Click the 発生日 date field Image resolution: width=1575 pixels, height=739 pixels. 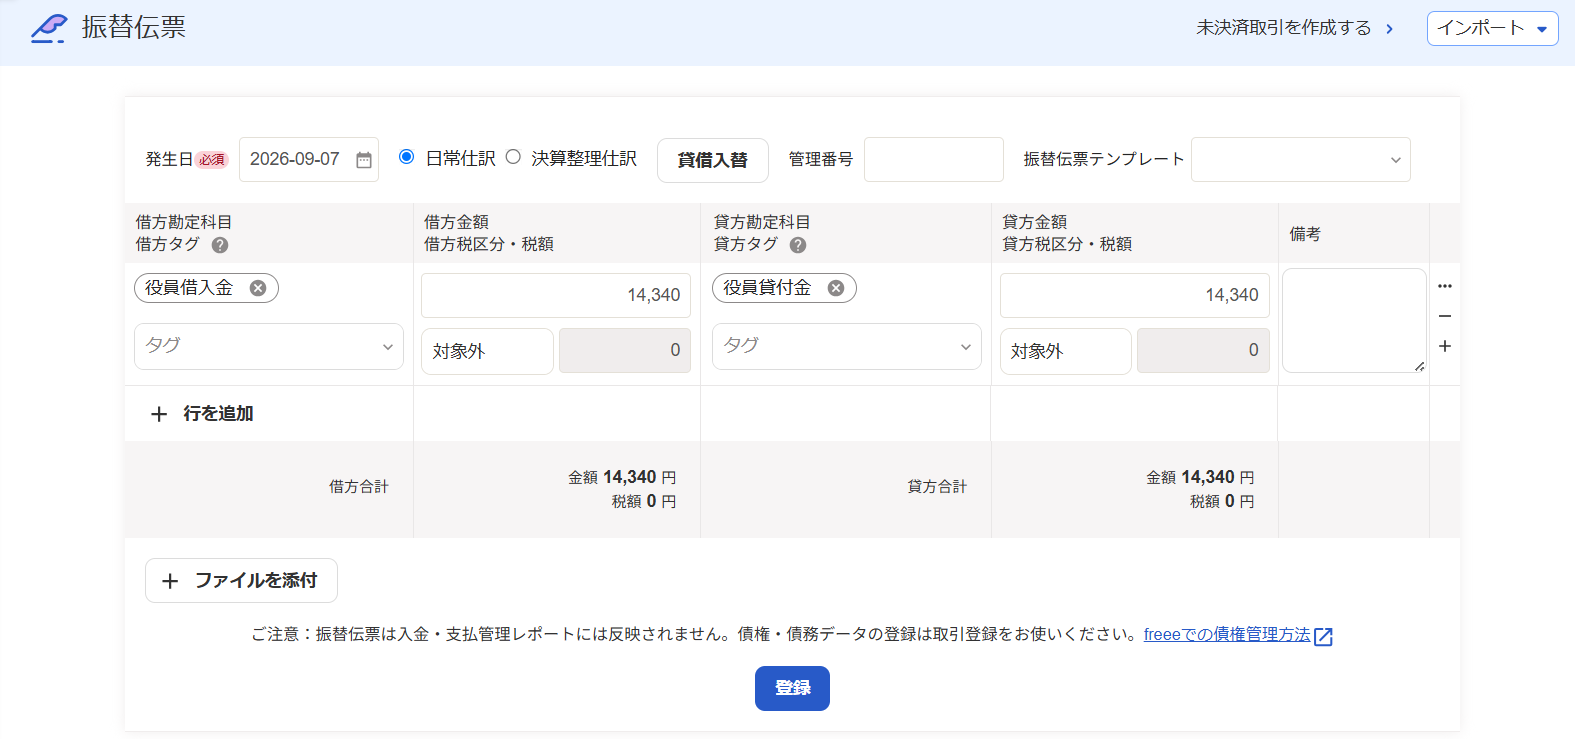coord(308,159)
